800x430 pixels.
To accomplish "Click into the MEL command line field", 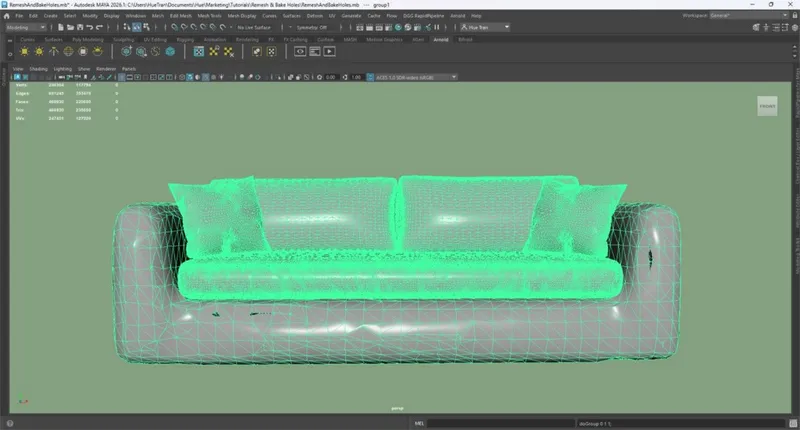I will [x=501, y=423].
